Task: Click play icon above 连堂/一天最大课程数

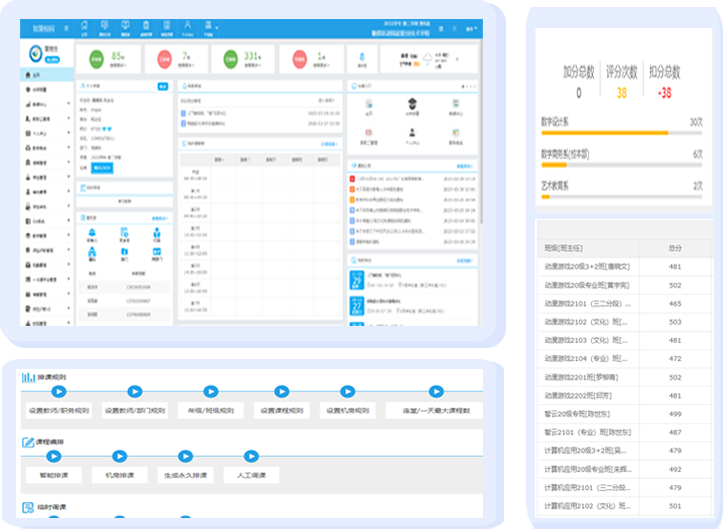Action: click(x=436, y=392)
